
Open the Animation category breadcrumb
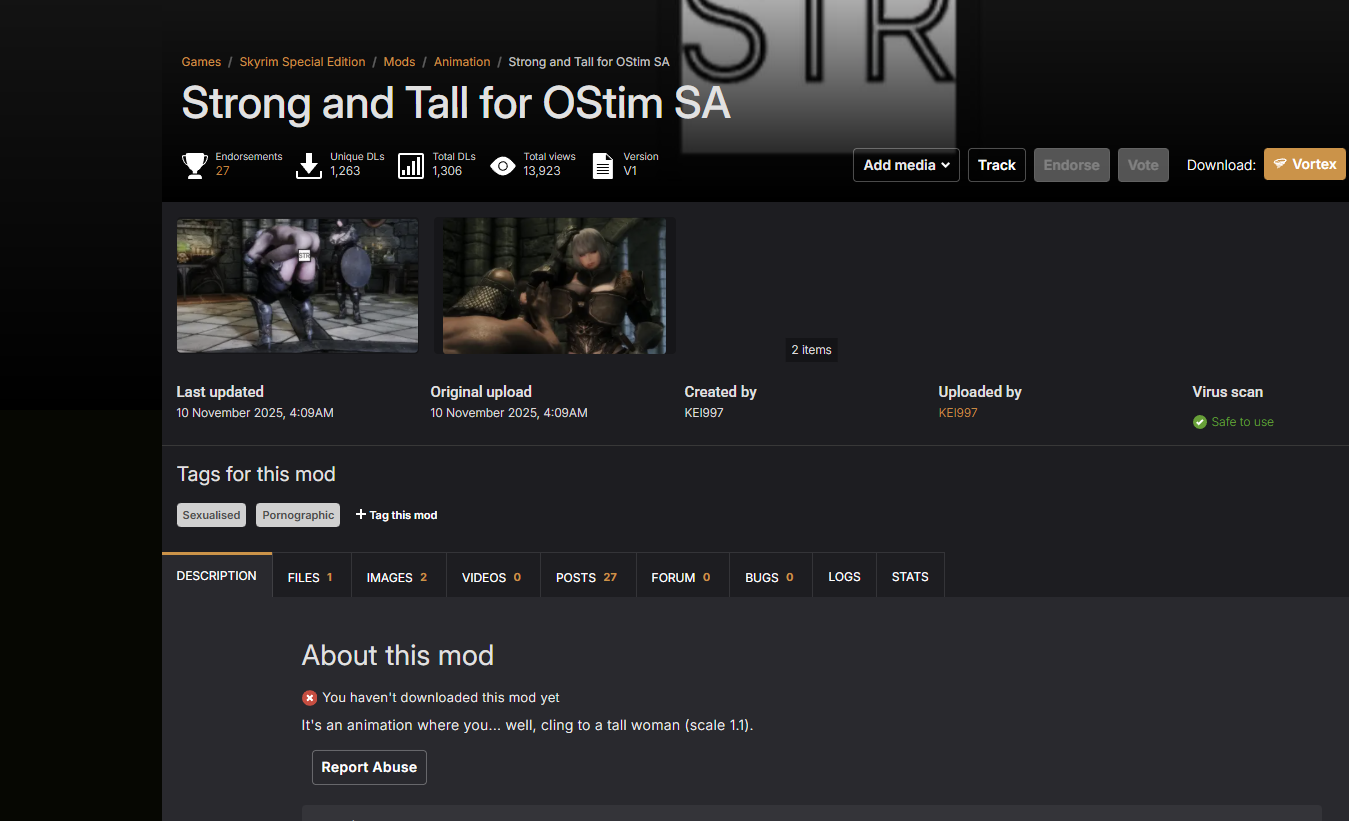[462, 62]
